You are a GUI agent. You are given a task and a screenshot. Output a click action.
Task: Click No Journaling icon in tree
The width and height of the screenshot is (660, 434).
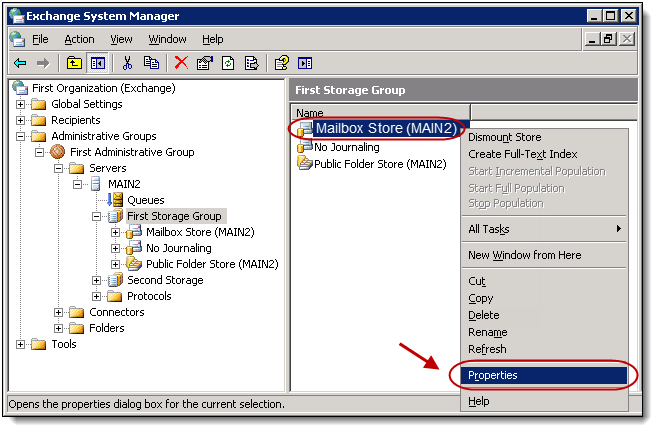(134, 248)
